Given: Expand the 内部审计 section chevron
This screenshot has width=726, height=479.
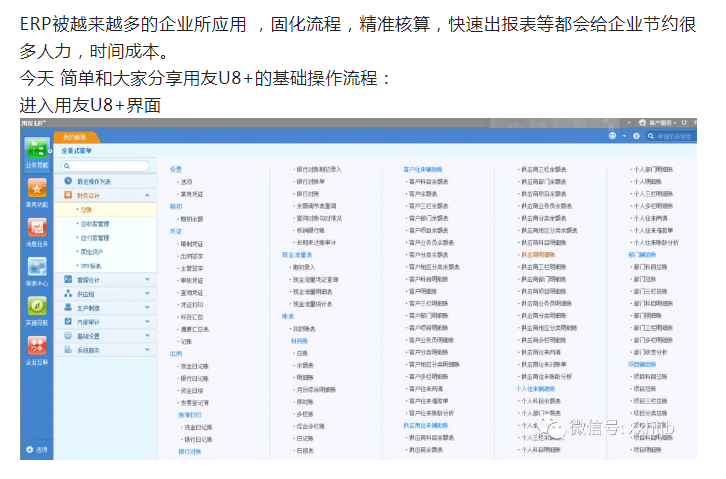Looking at the screenshot, I should click(x=147, y=322).
